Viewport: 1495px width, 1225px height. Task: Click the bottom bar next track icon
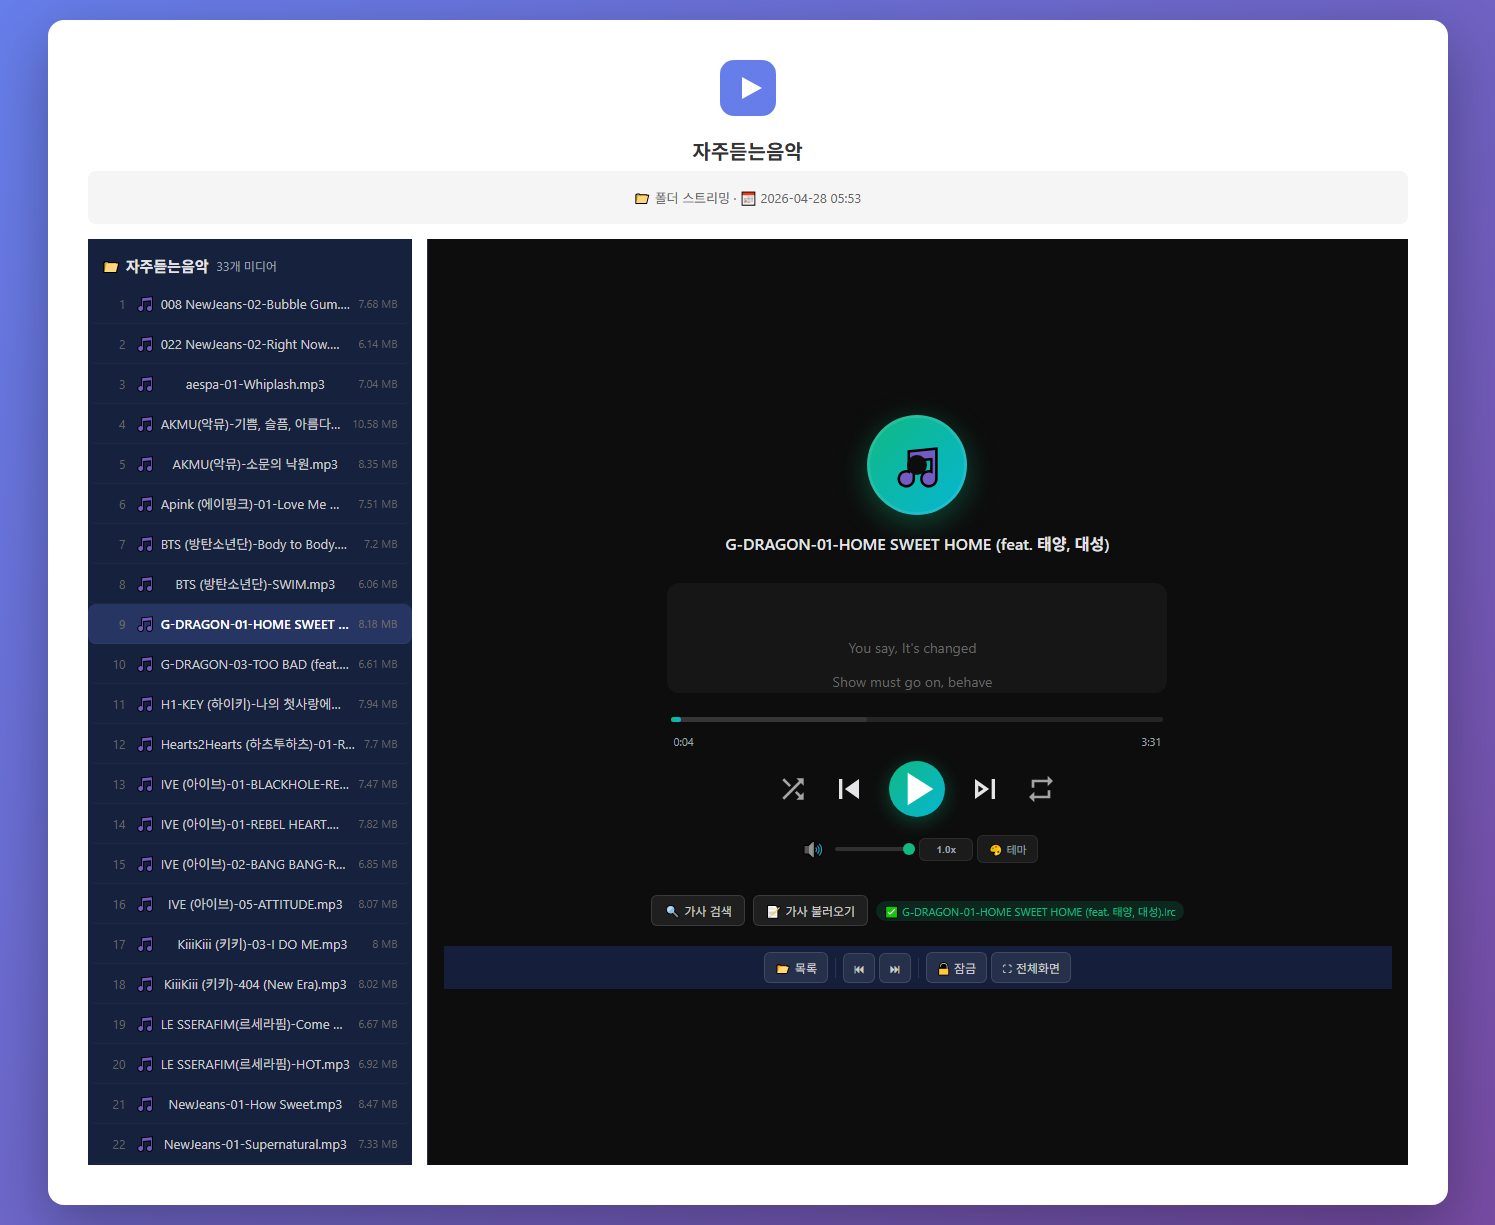(895, 969)
